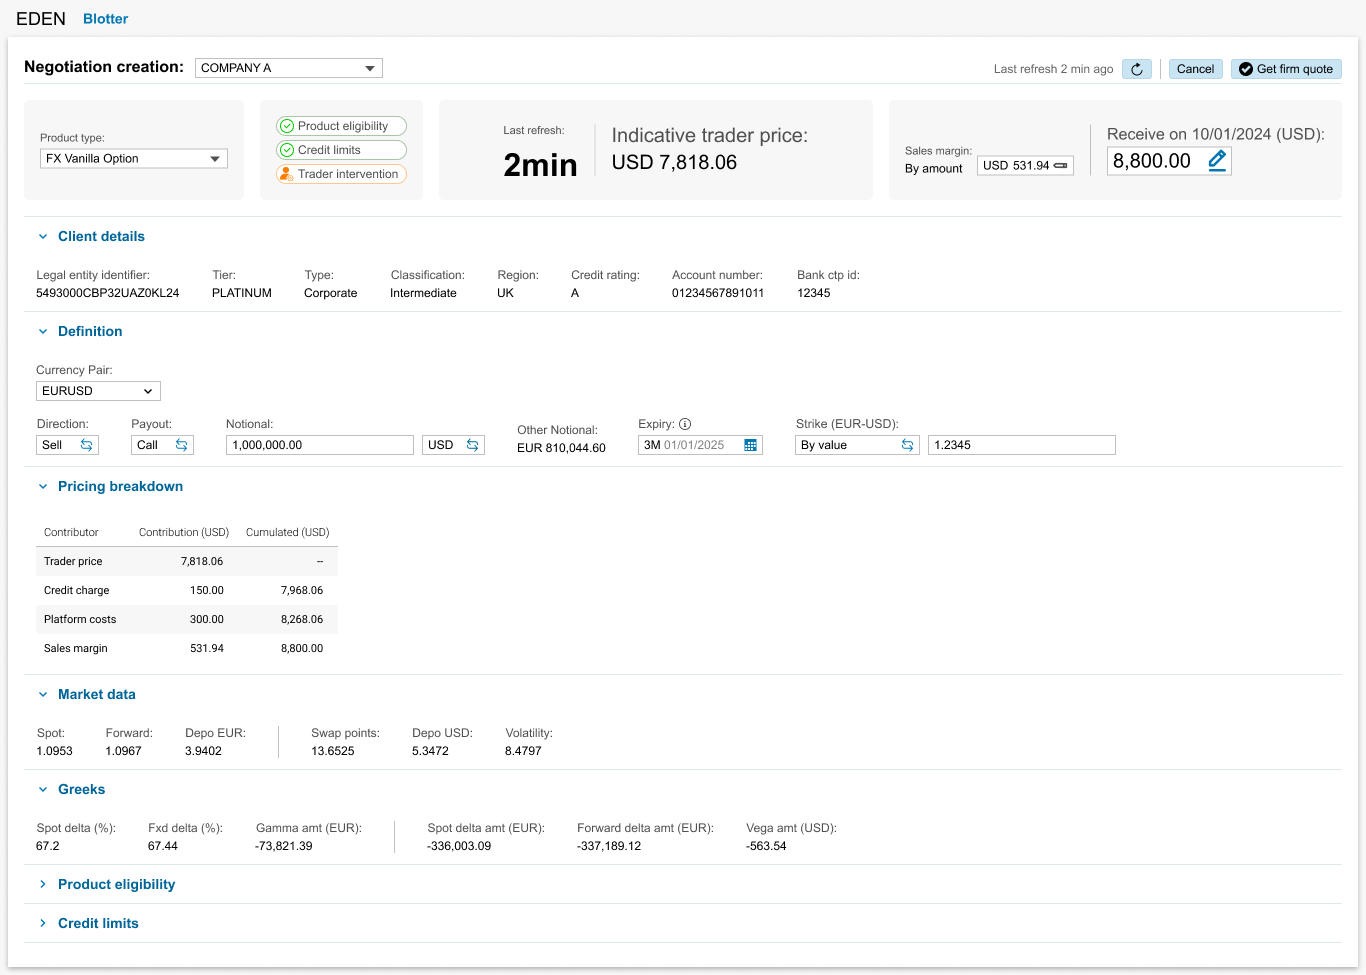Click the Contributor column header

click(71, 532)
